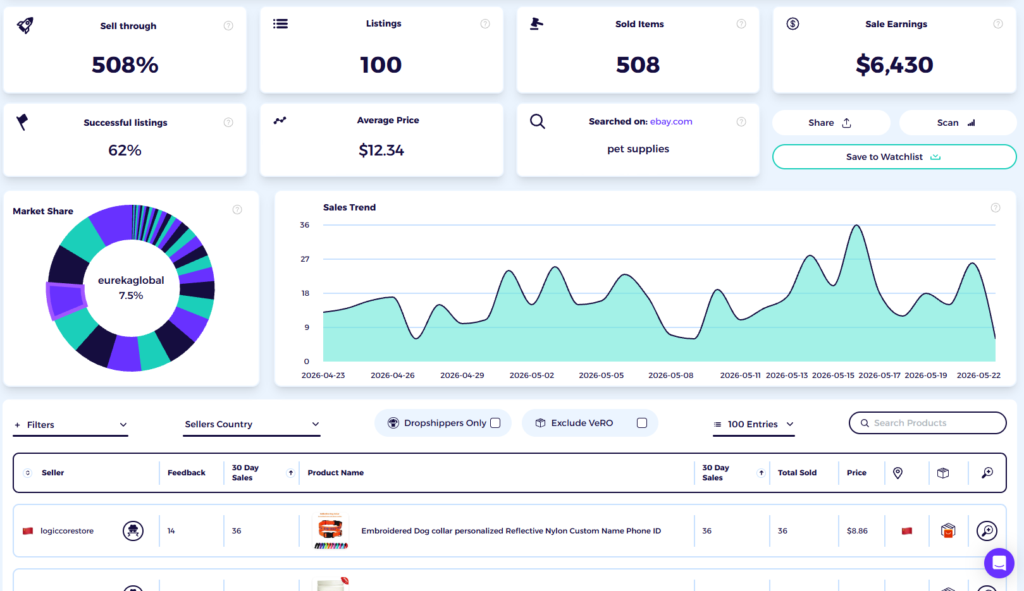Click the Price column header

(x=856, y=473)
